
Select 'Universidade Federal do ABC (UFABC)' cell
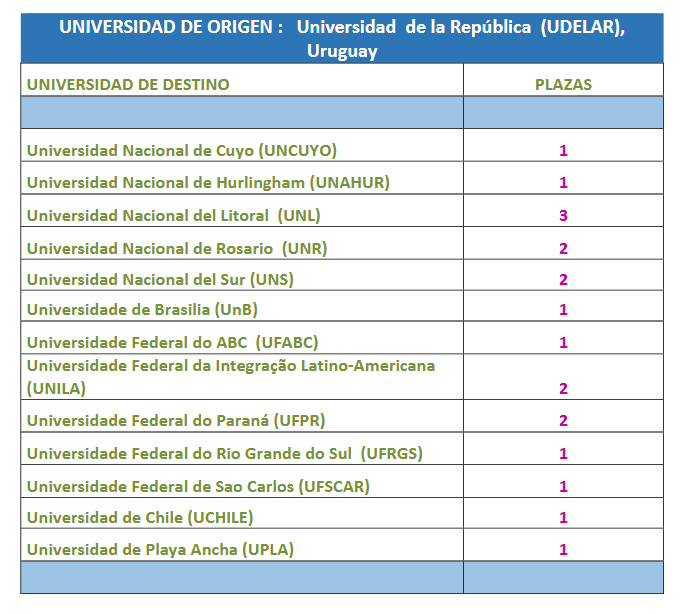pos(242,338)
